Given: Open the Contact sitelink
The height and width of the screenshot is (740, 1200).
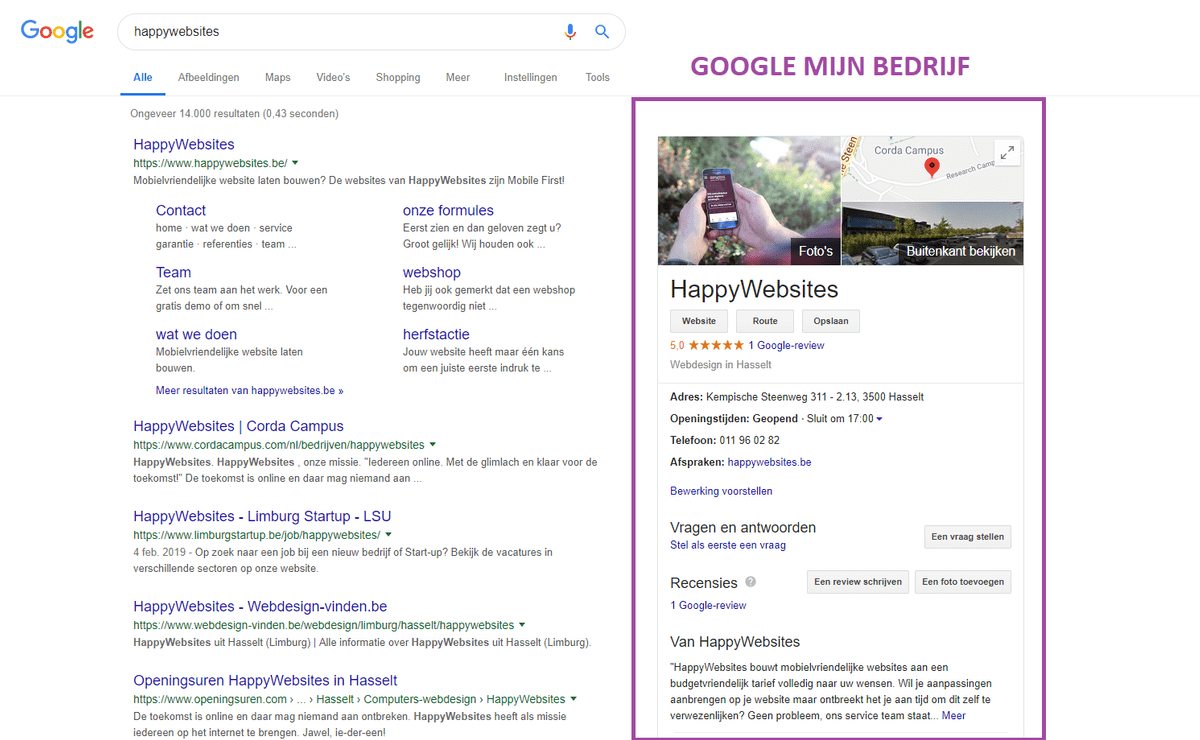Looking at the screenshot, I should tap(181, 210).
